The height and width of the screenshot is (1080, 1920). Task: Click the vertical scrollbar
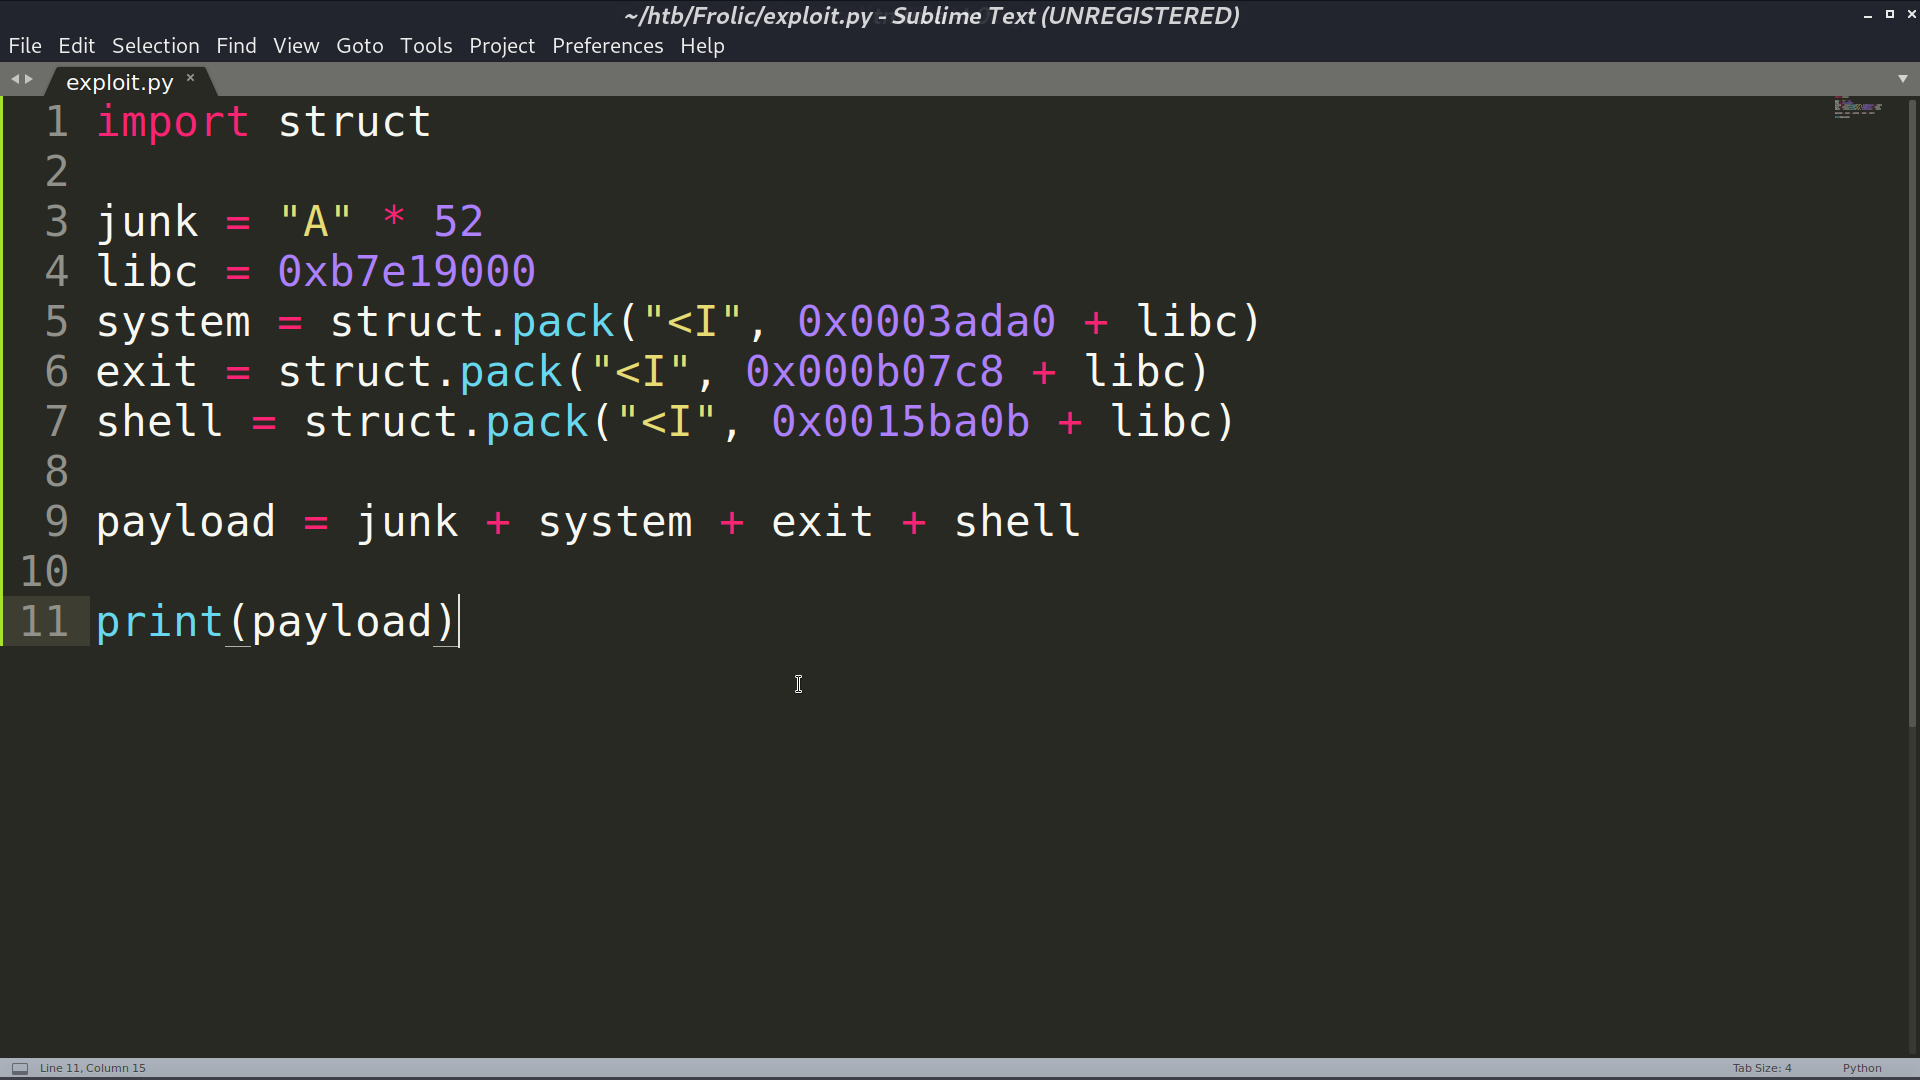coord(1912,412)
